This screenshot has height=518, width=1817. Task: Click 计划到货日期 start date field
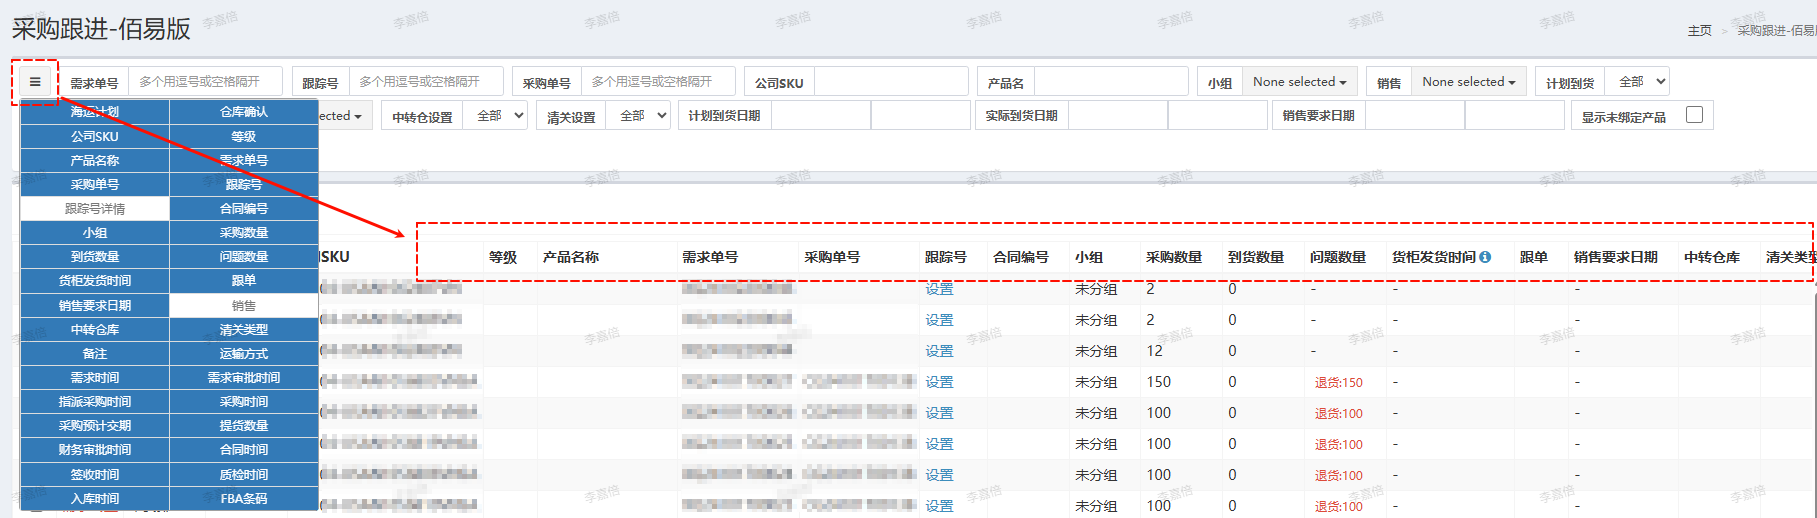(x=821, y=116)
